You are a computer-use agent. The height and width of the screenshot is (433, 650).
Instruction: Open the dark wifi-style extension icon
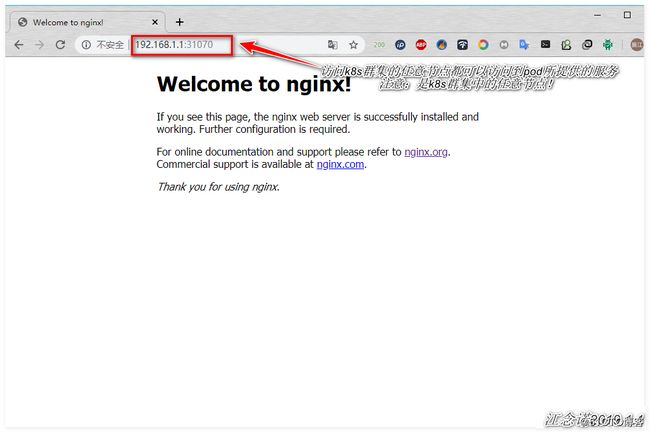[x=463, y=45]
